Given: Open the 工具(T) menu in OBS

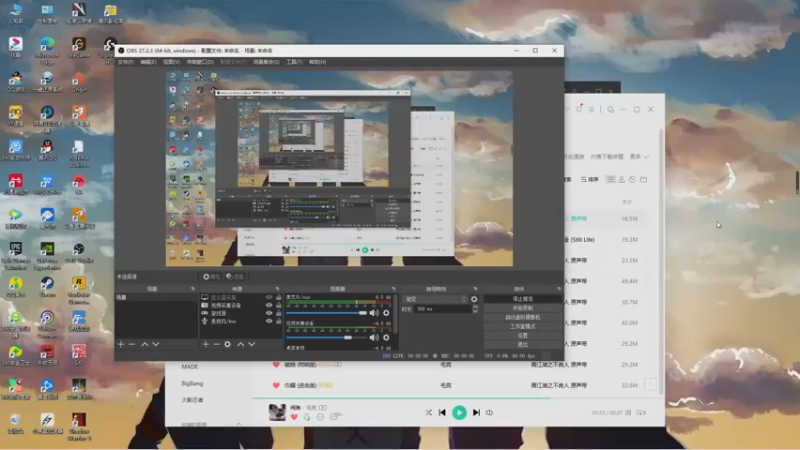Looking at the screenshot, I should (x=294, y=62).
